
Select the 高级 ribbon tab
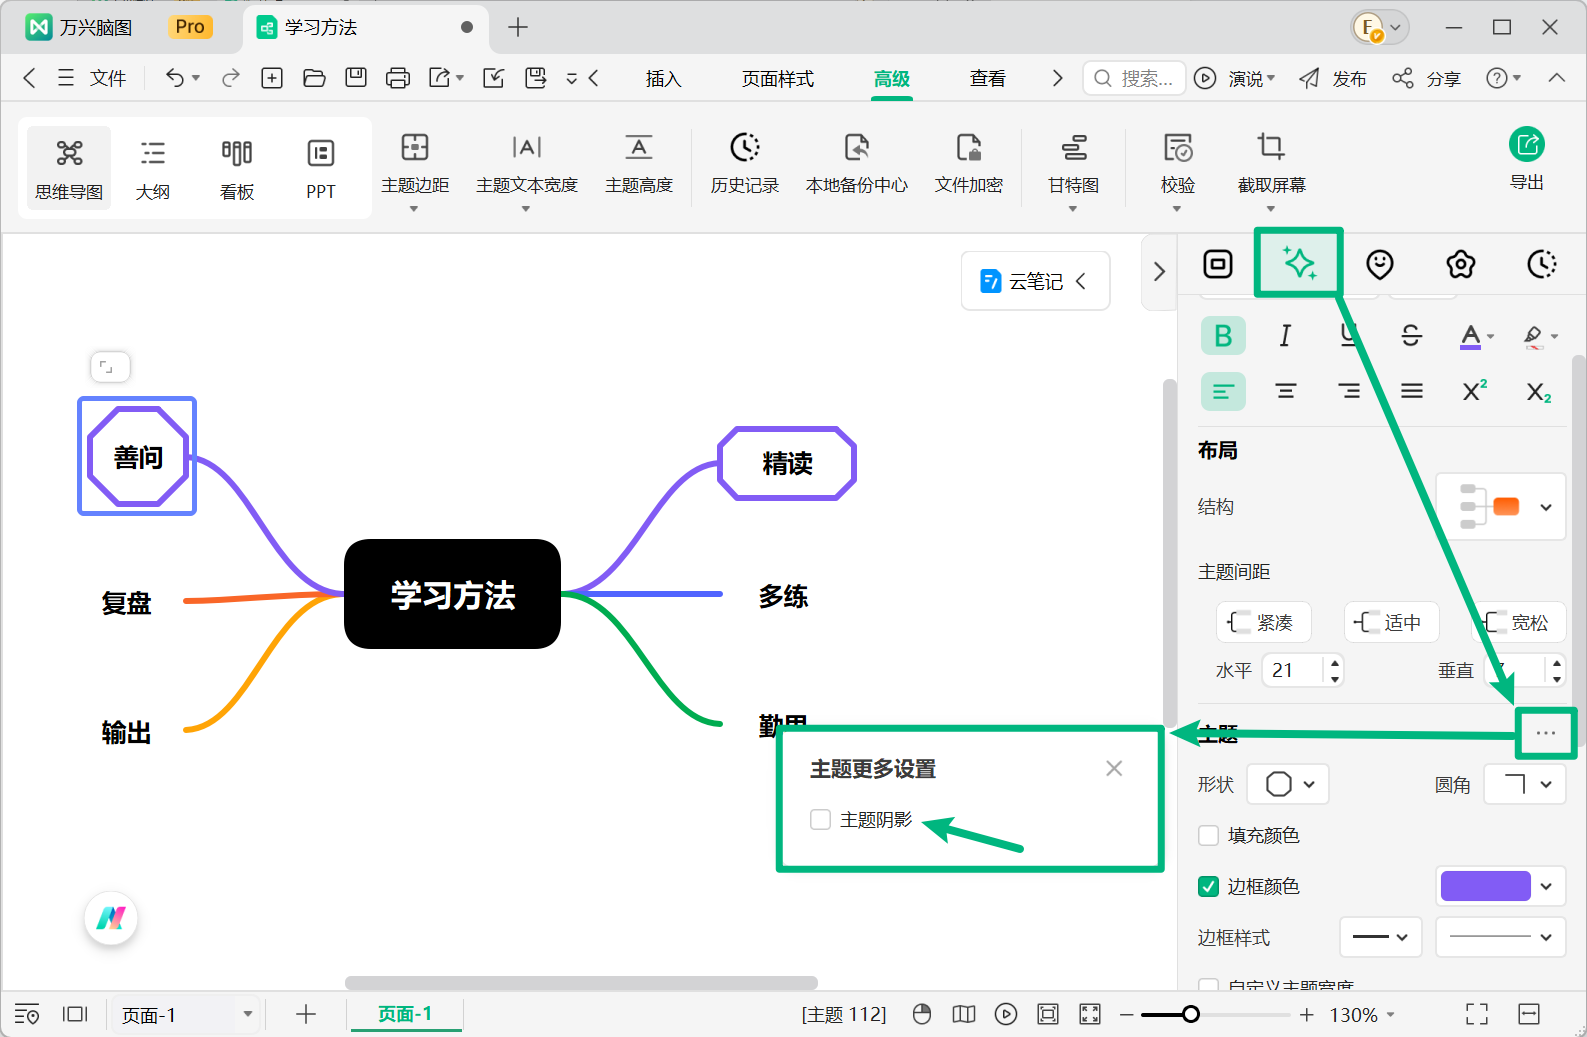click(892, 79)
